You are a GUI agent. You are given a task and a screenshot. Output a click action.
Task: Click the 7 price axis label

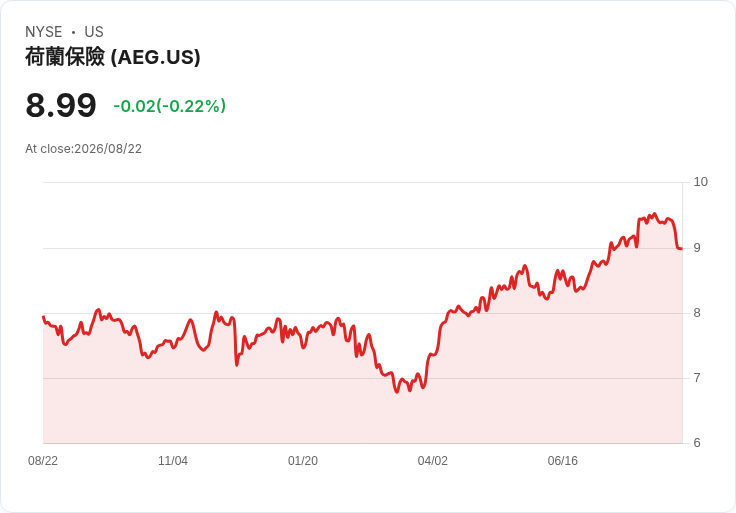pyautogui.click(x=697, y=378)
